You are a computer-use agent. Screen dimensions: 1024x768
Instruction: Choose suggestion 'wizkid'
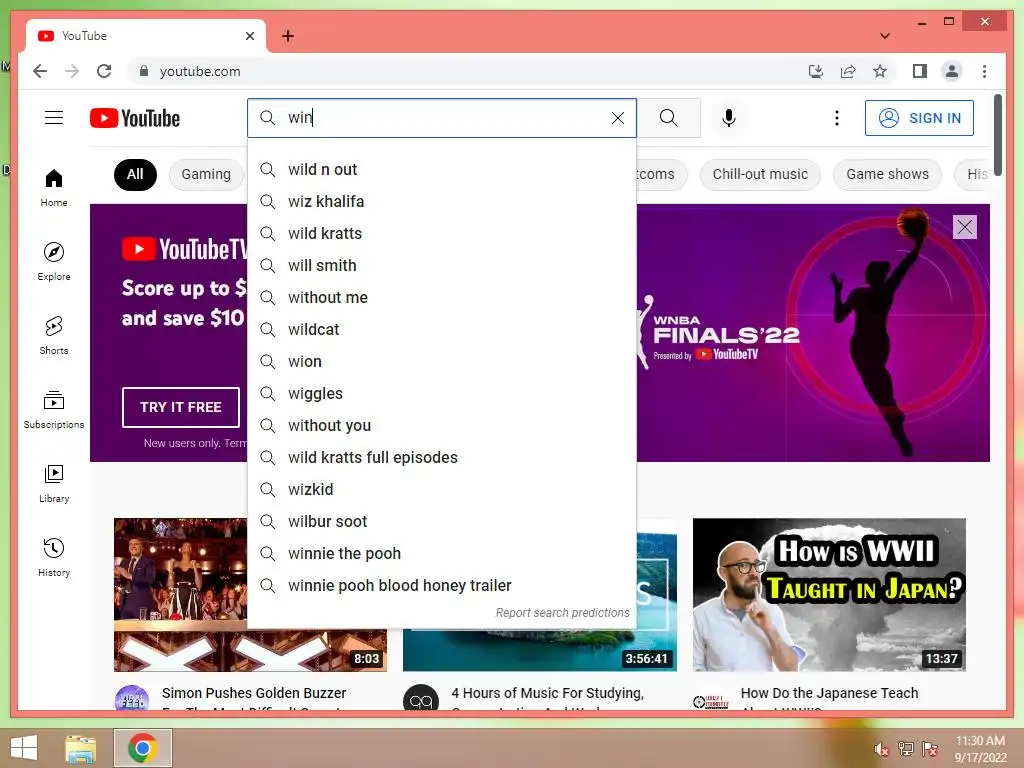tap(442, 490)
